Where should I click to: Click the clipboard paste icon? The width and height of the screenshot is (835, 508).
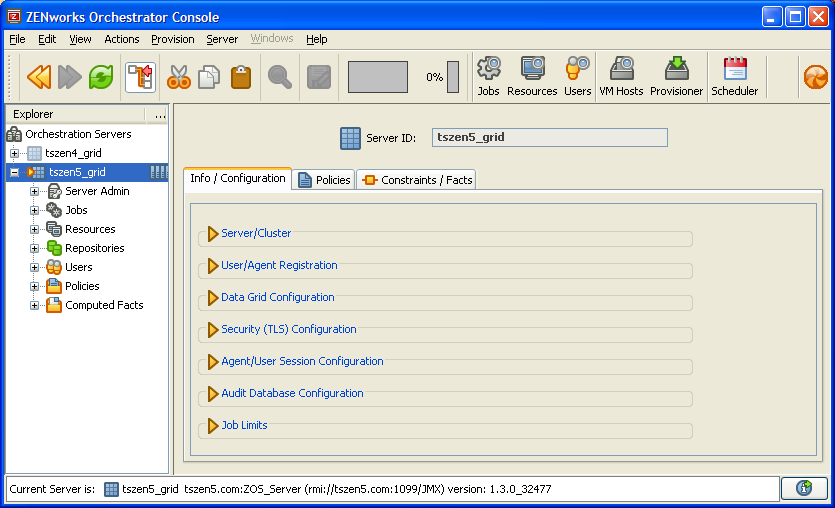pyautogui.click(x=241, y=77)
